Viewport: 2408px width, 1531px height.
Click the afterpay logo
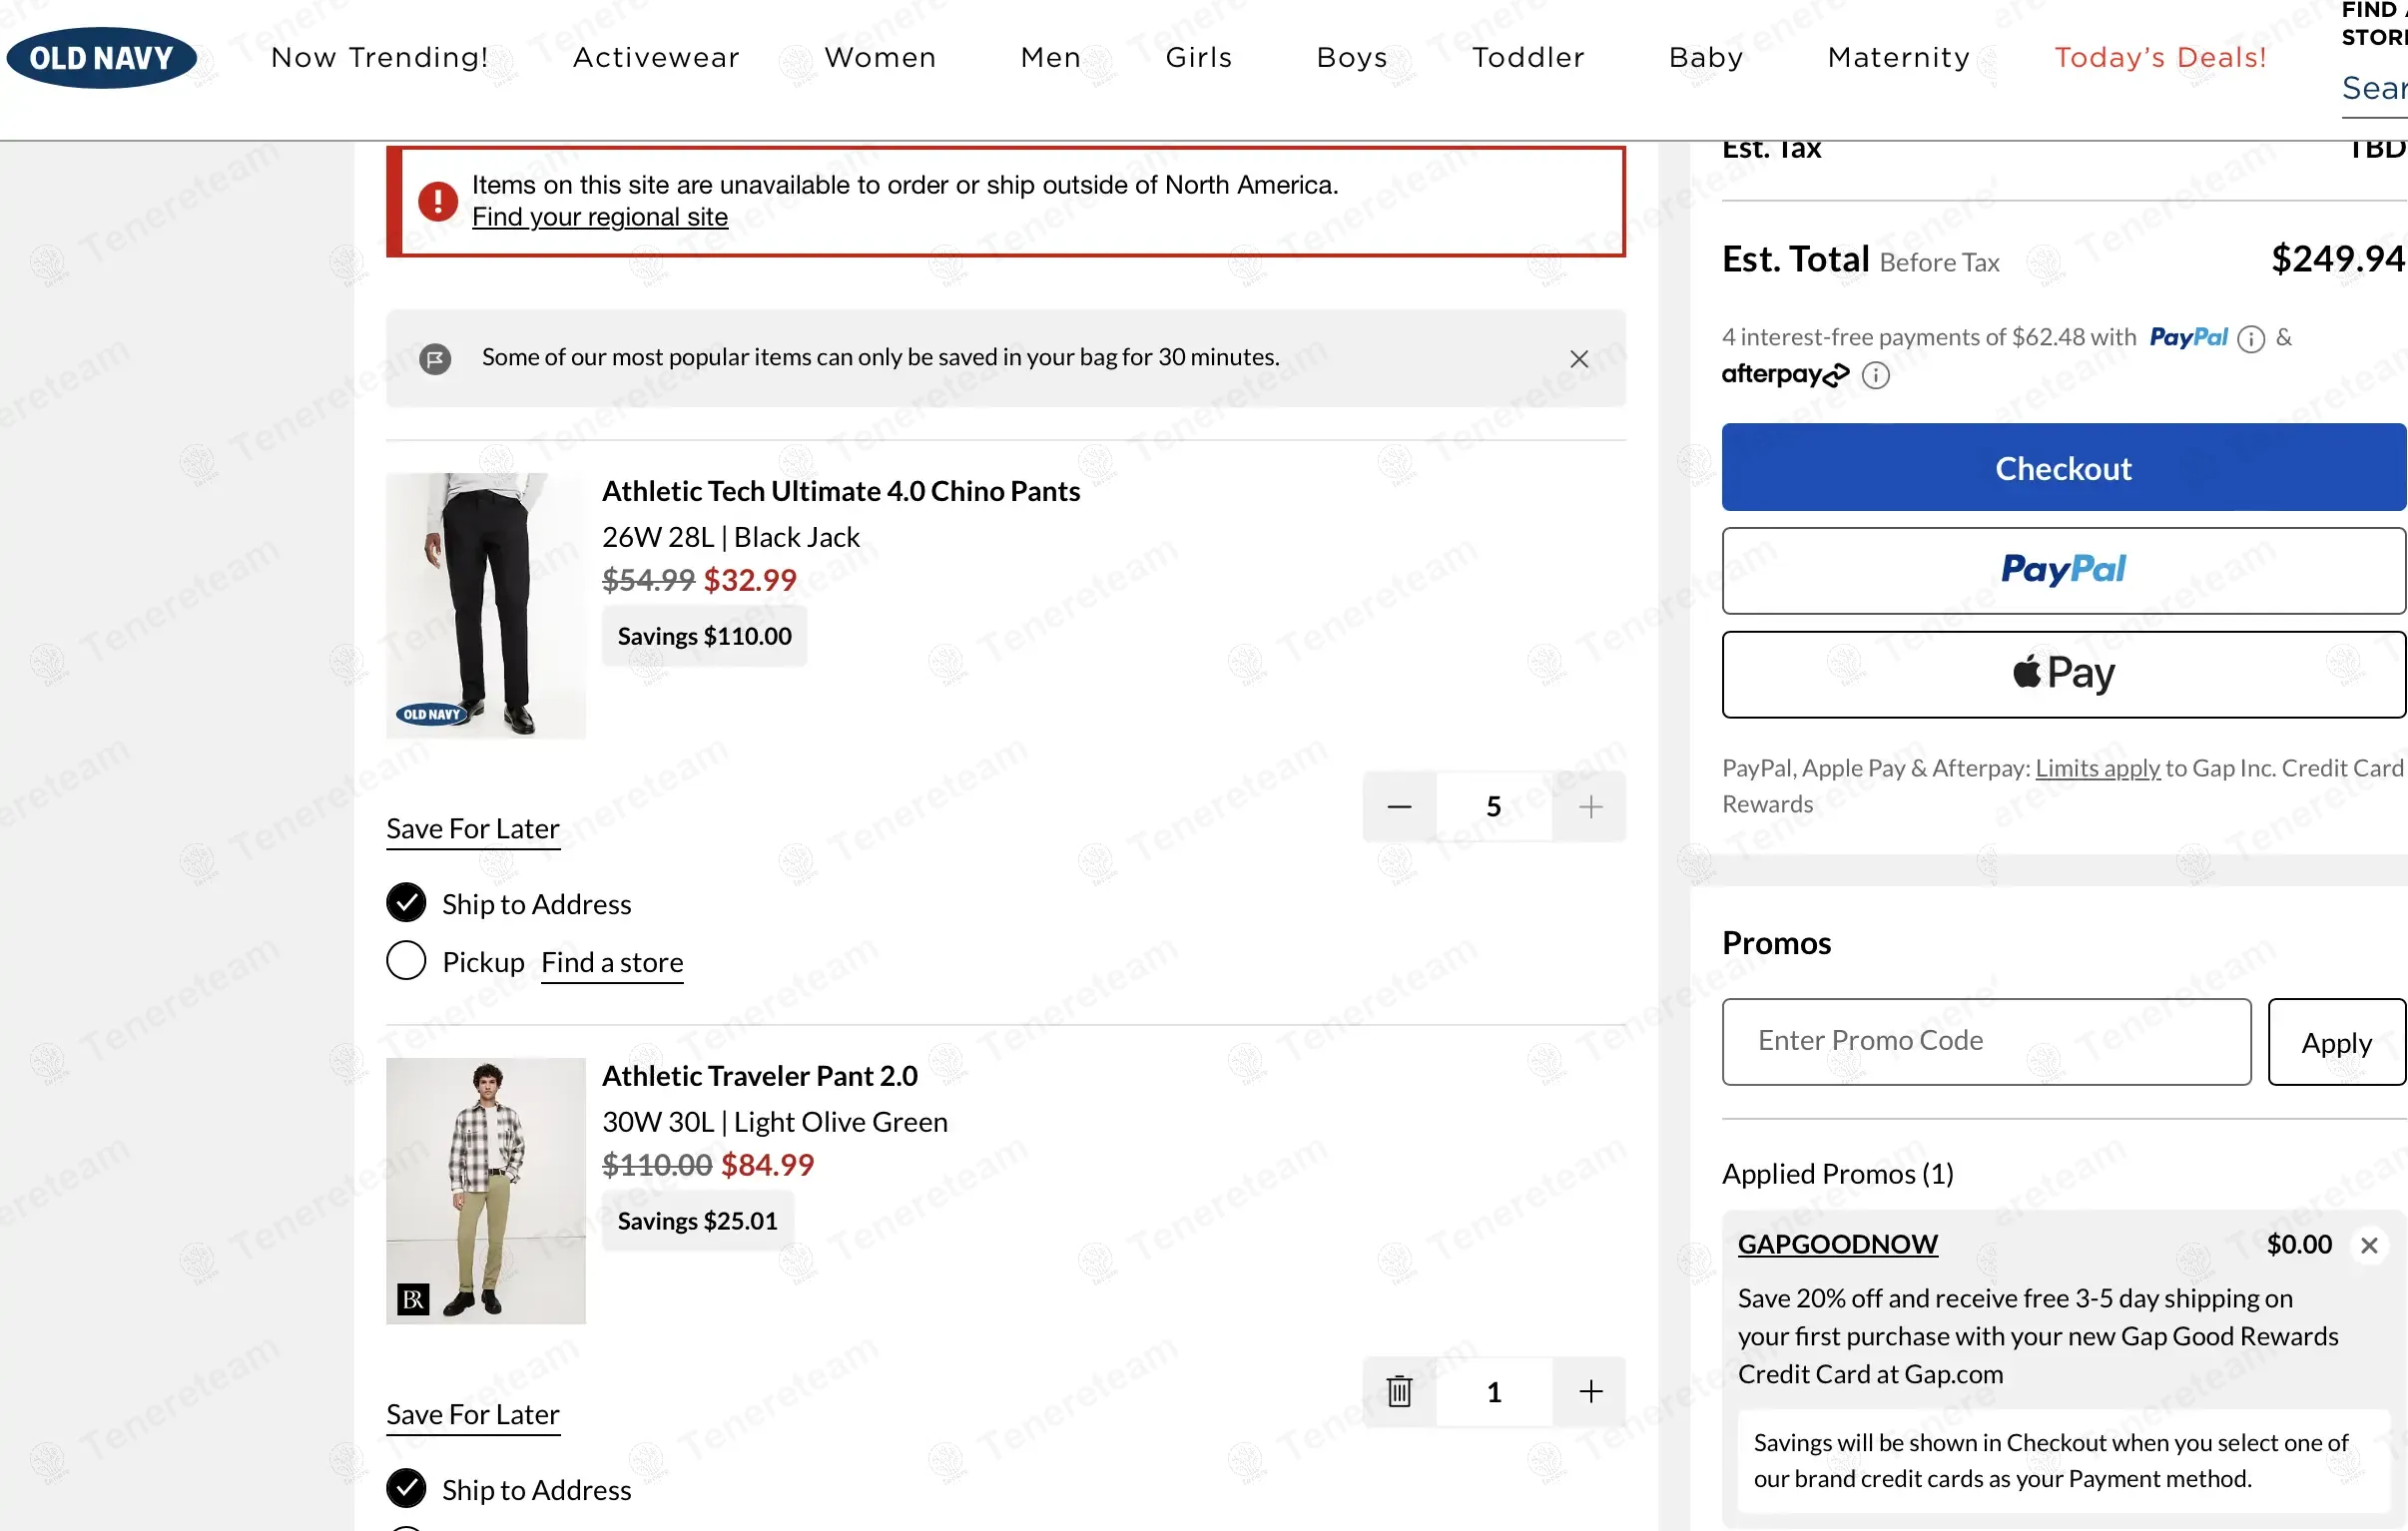click(x=1786, y=375)
